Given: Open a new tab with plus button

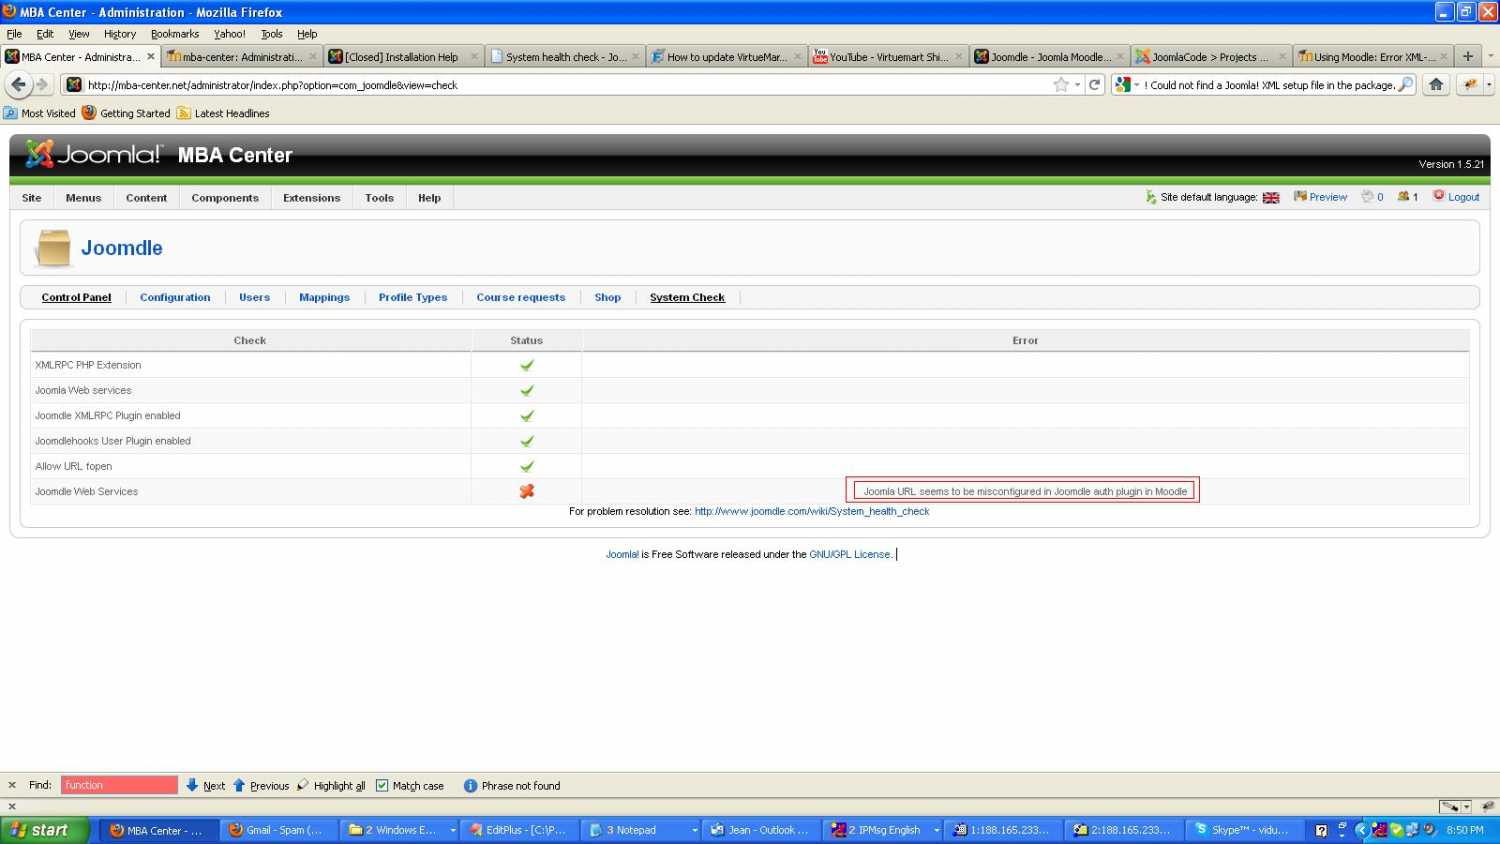Looking at the screenshot, I should 1467,57.
